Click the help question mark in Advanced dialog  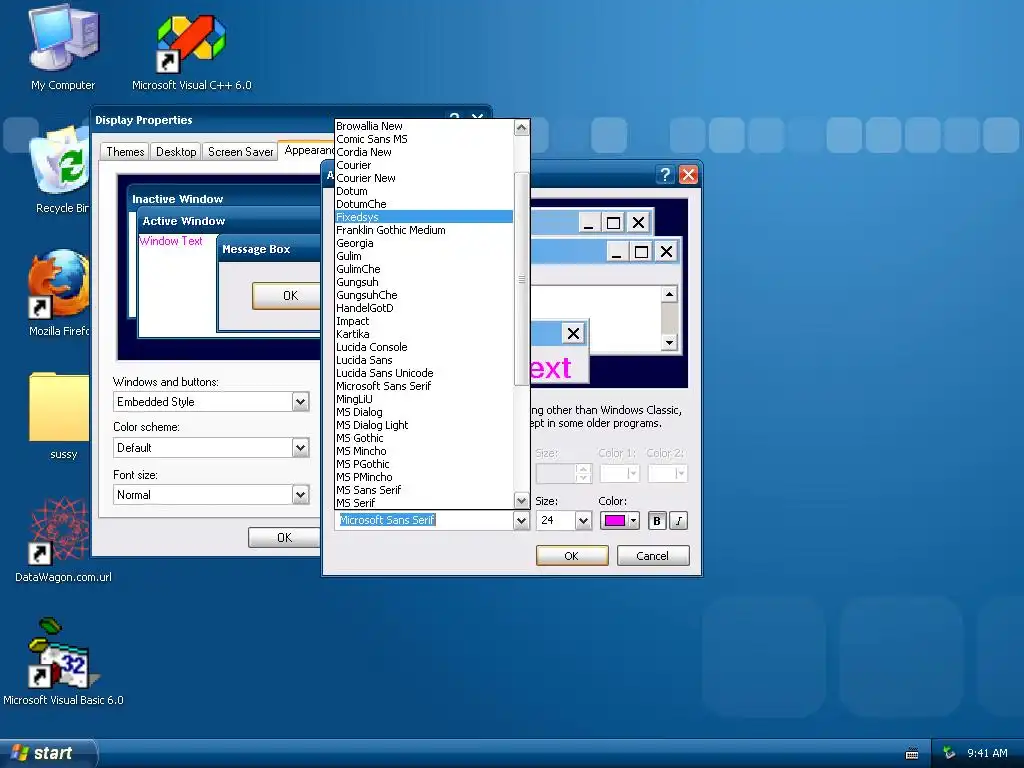[665, 174]
